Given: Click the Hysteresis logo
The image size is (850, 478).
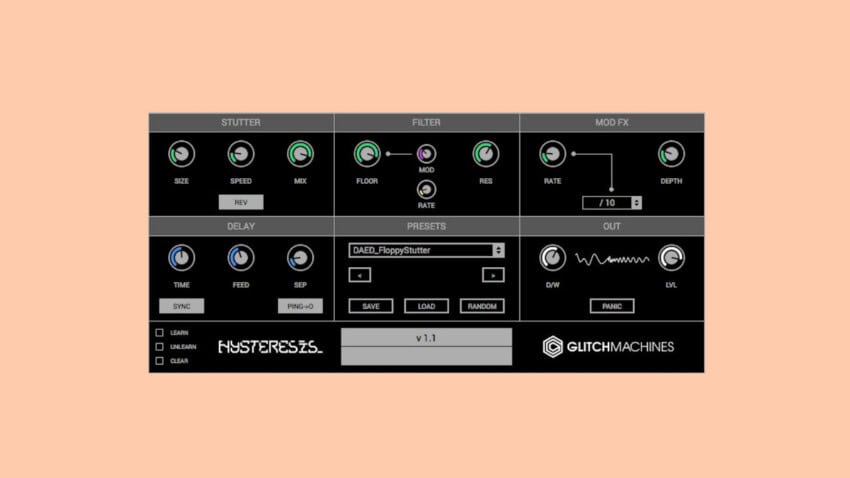Looking at the screenshot, I should (x=270, y=347).
